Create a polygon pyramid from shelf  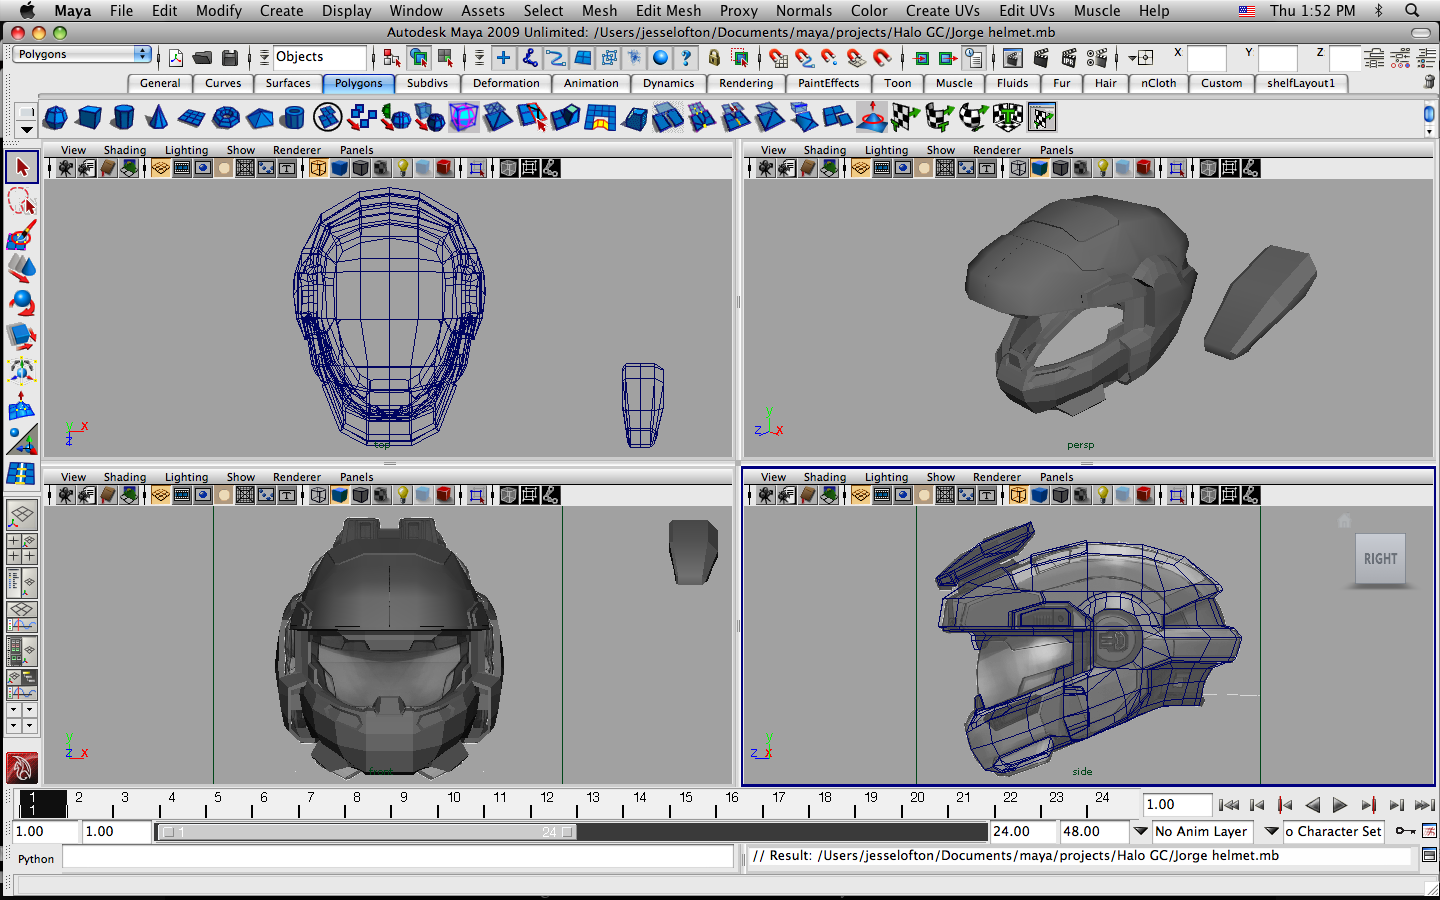260,118
